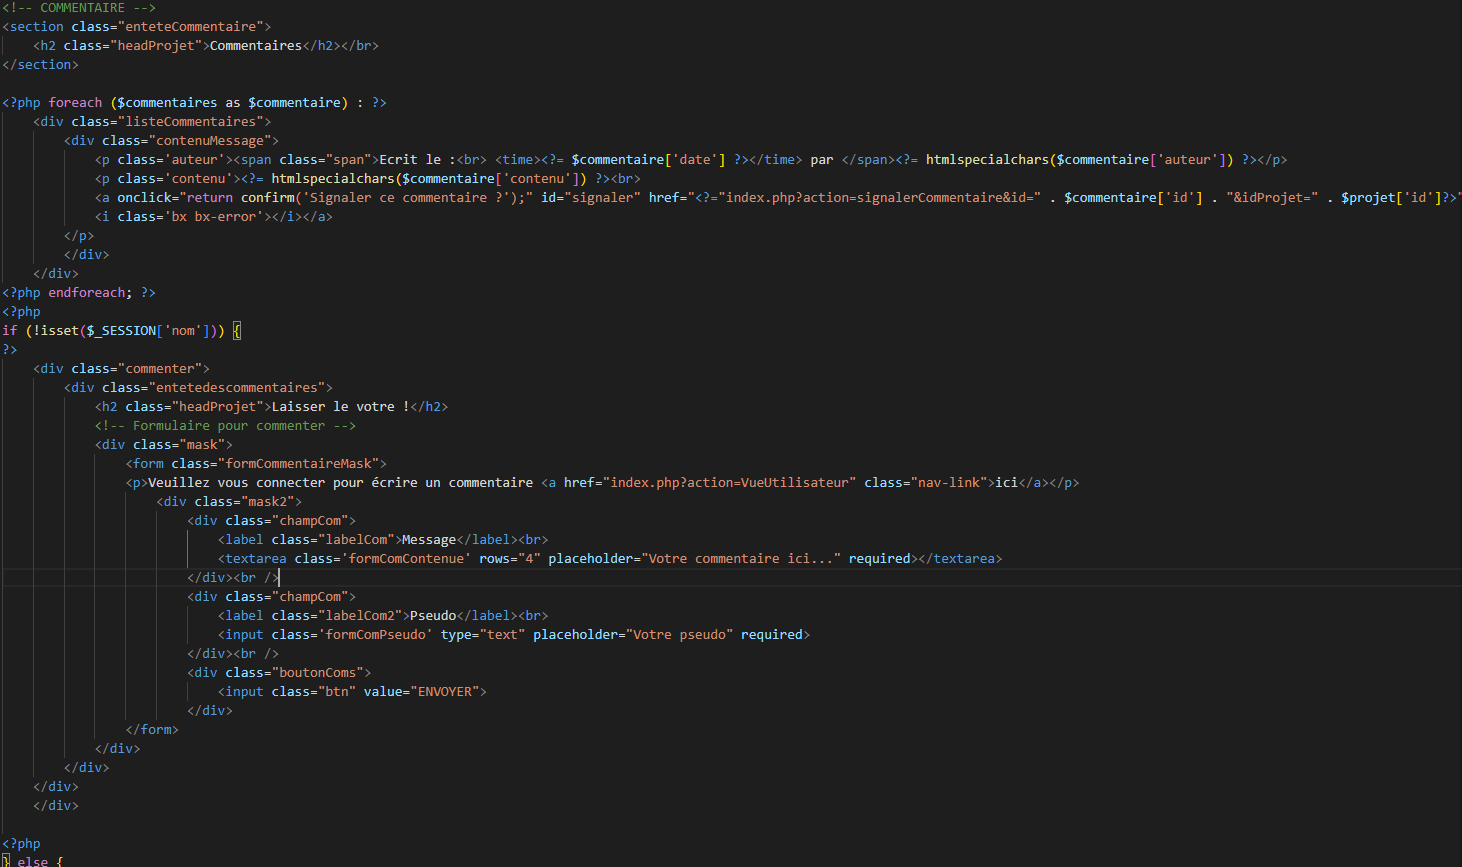Click the "mask2" class value
Image resolution: width=1462 pixels, height=867 pixels.
(x=268, y=502)
